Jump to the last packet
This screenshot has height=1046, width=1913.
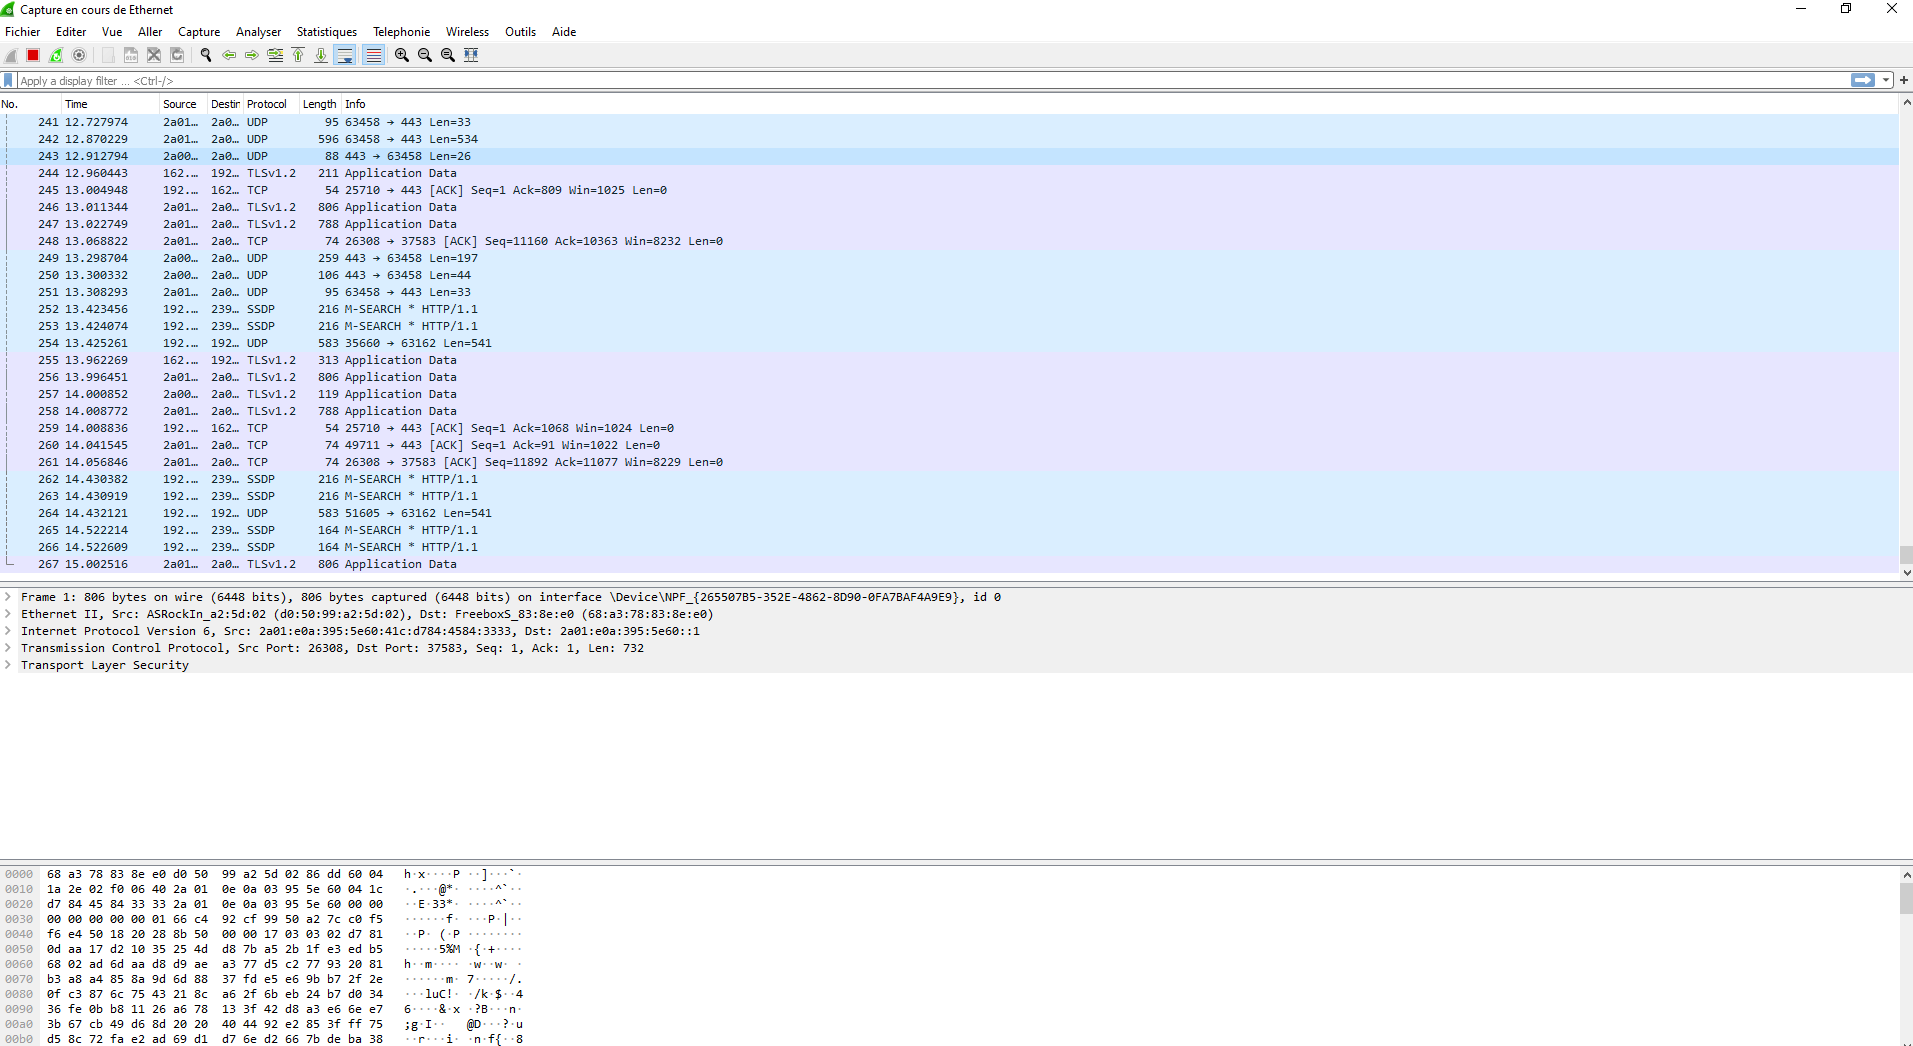[321, 55]
